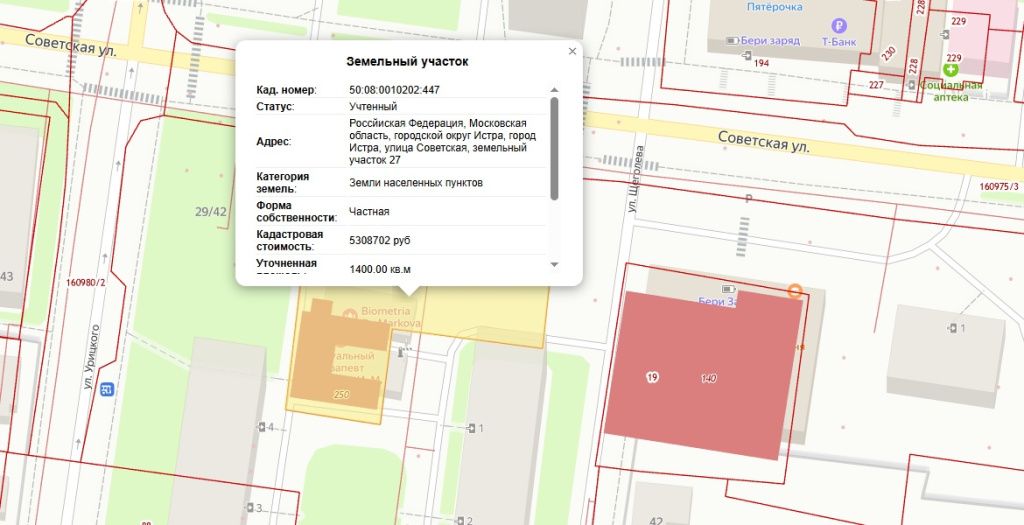Click the popup's vertical scrollbar thumb
This screenshot has width=1024, height=525.
click(555, 145)
